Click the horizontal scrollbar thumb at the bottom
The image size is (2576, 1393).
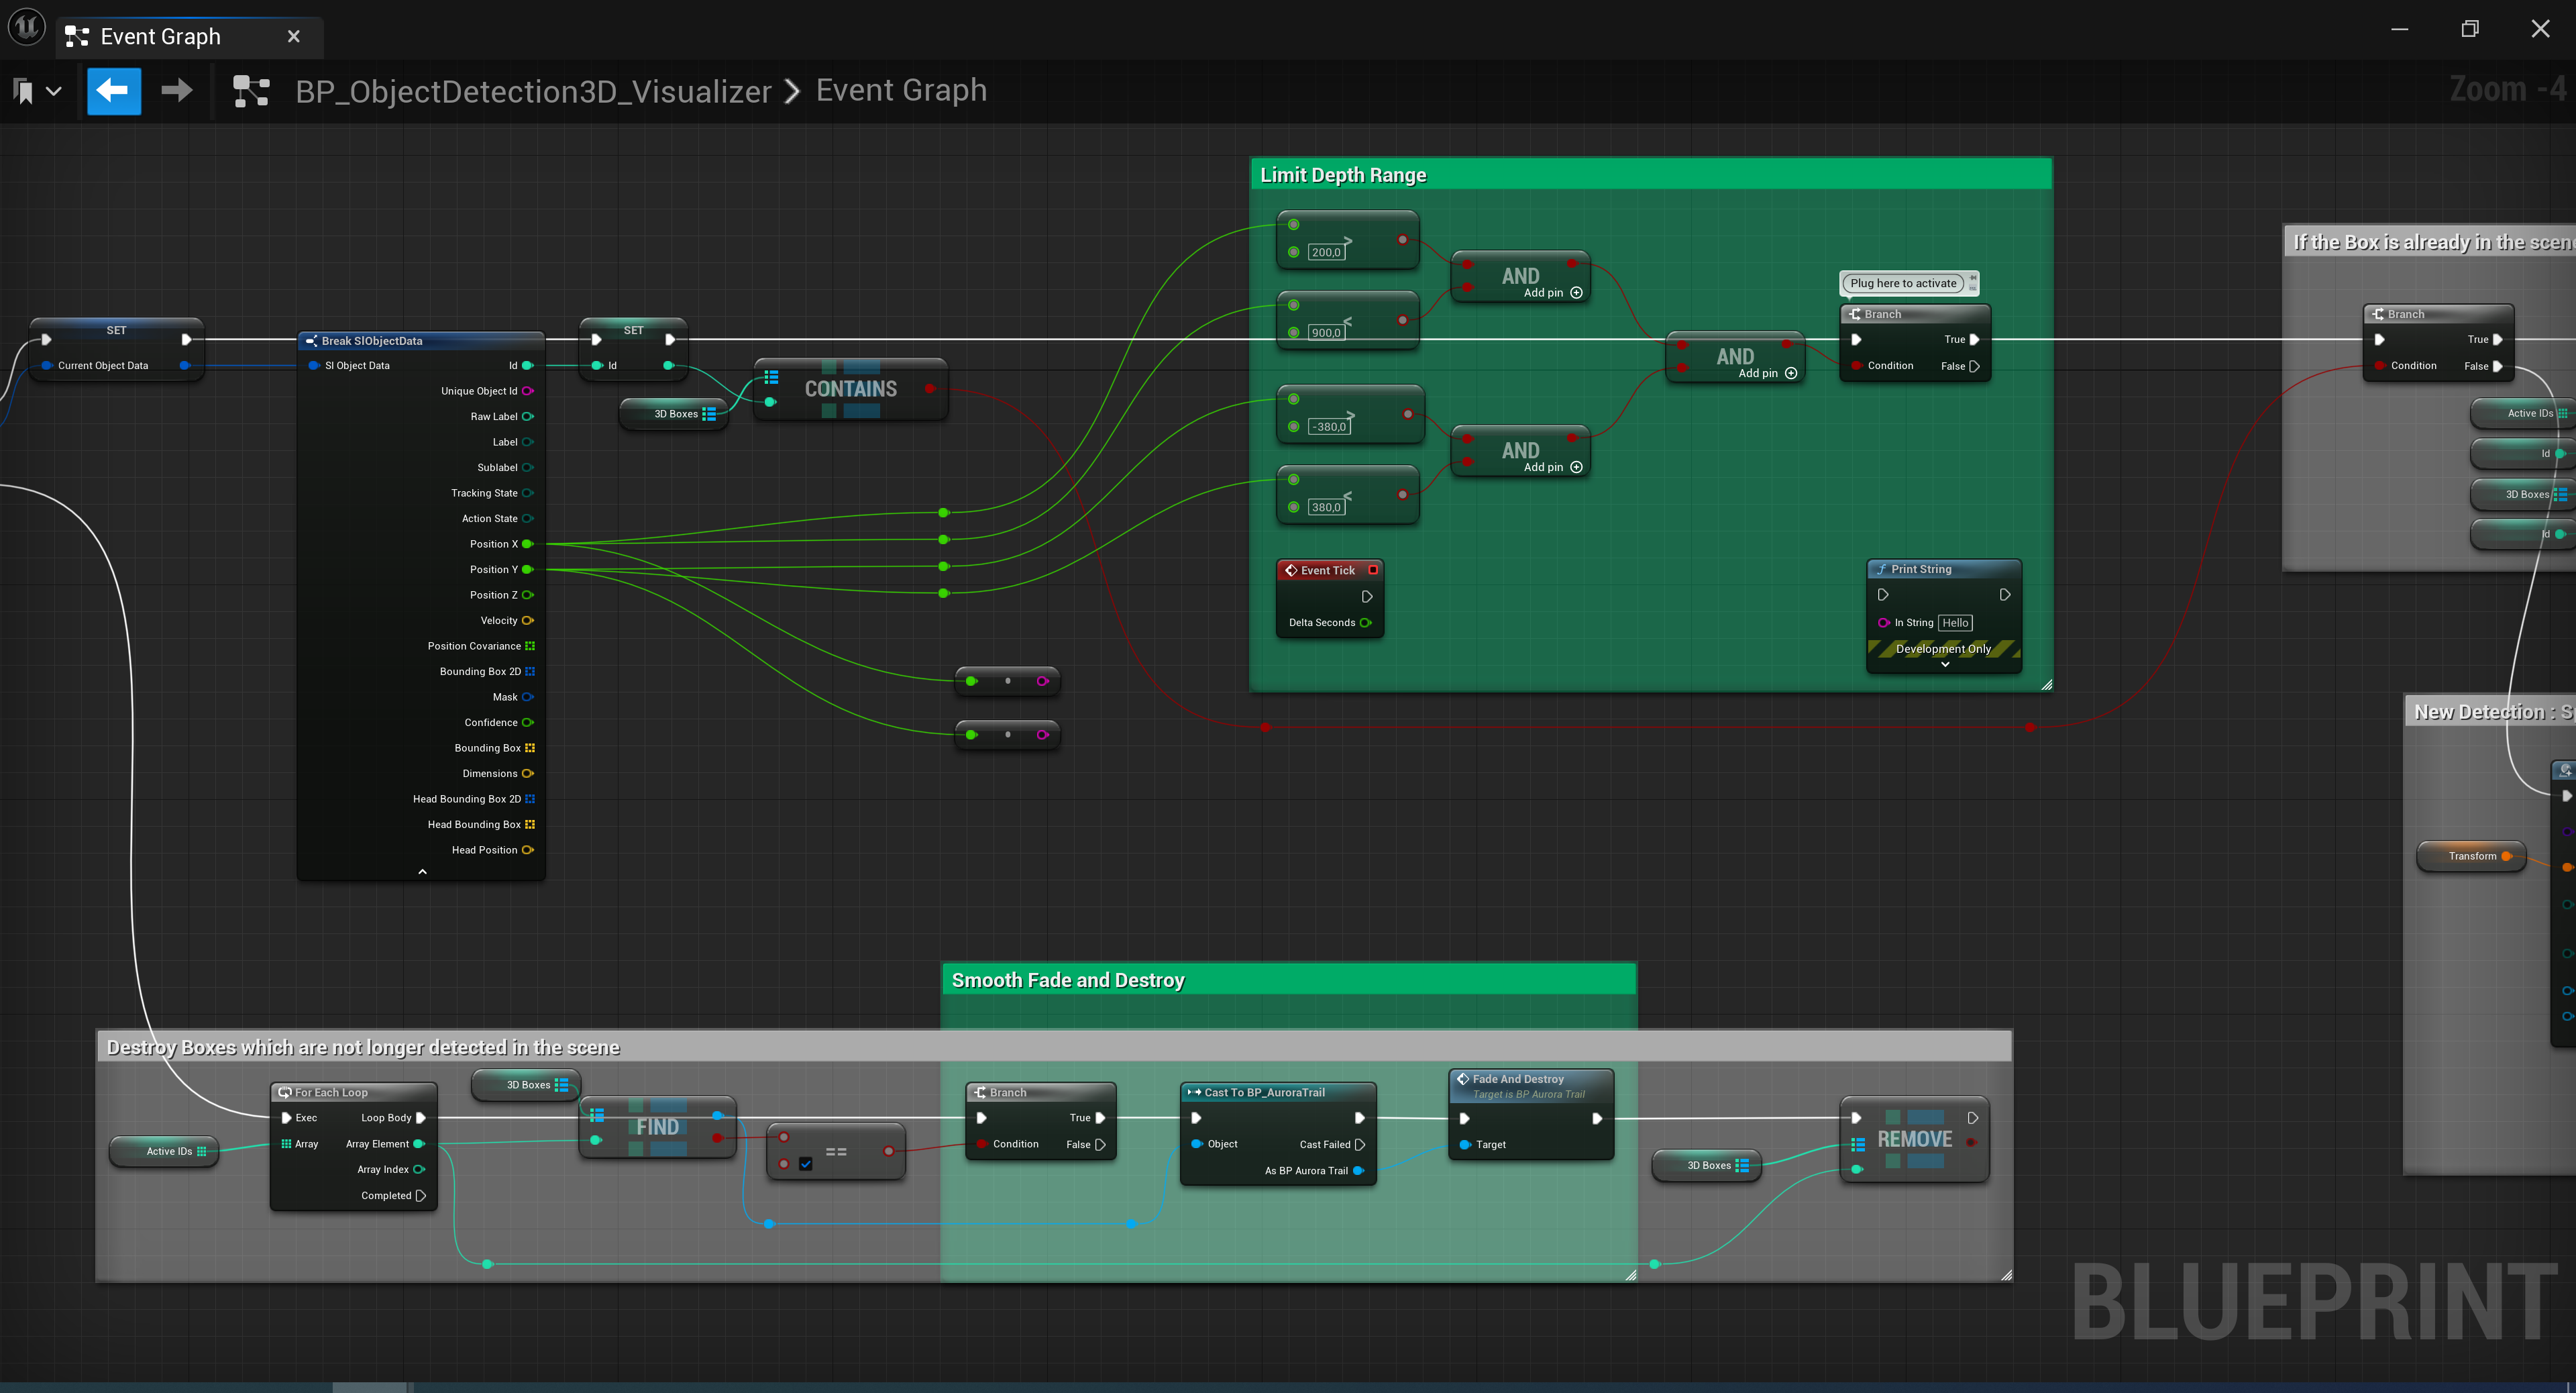click(x=370, y=1387)
